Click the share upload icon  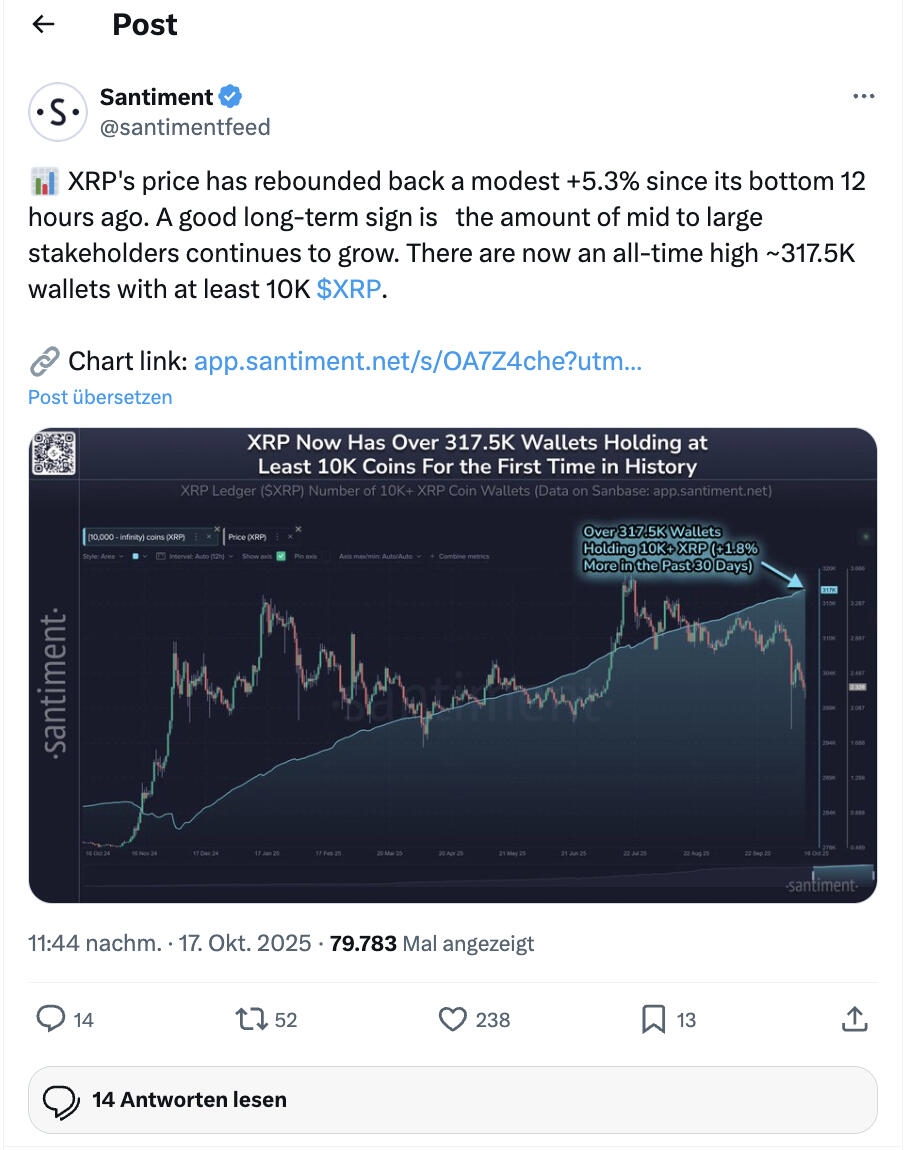coord(853,1019)
